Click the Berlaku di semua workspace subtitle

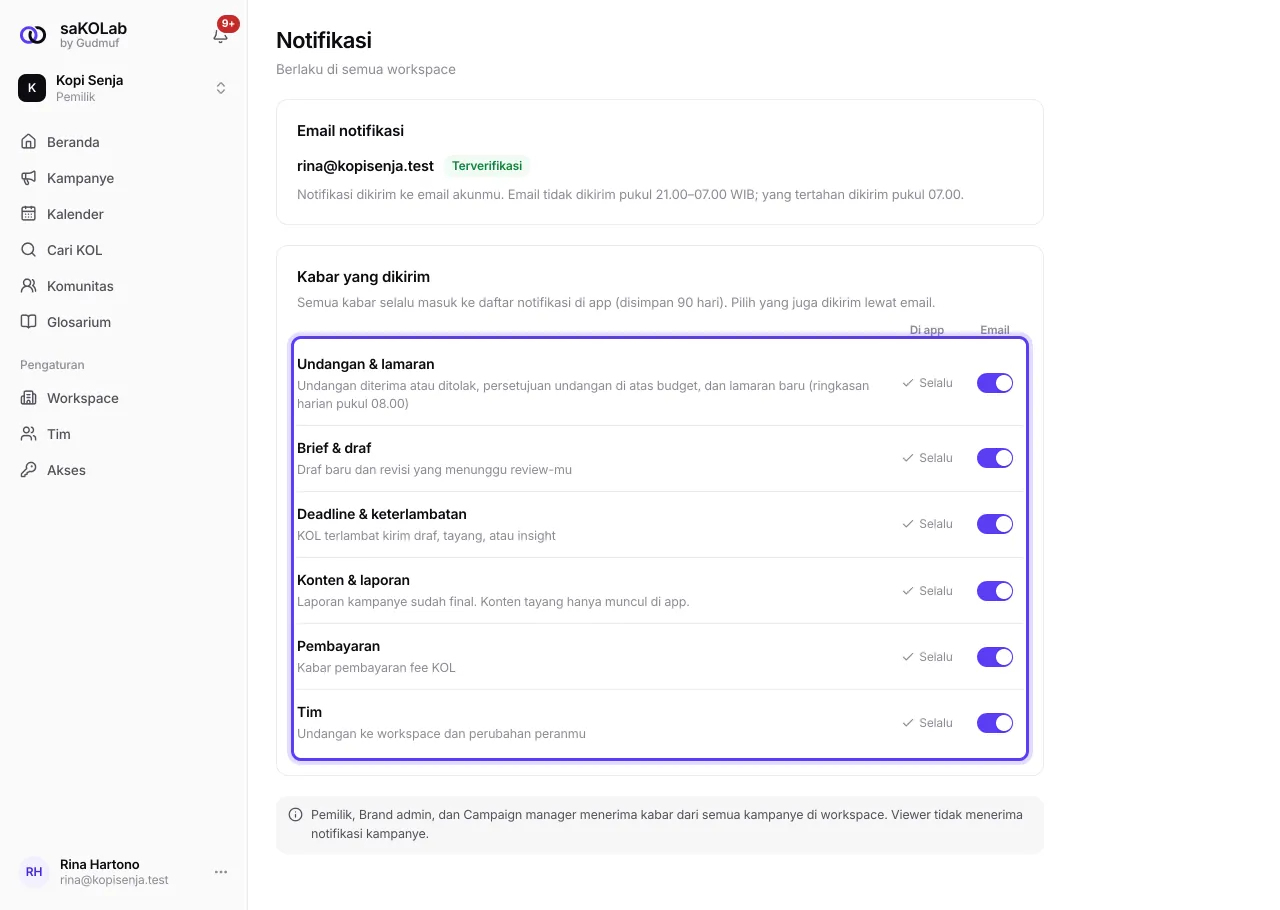[366, 70]
